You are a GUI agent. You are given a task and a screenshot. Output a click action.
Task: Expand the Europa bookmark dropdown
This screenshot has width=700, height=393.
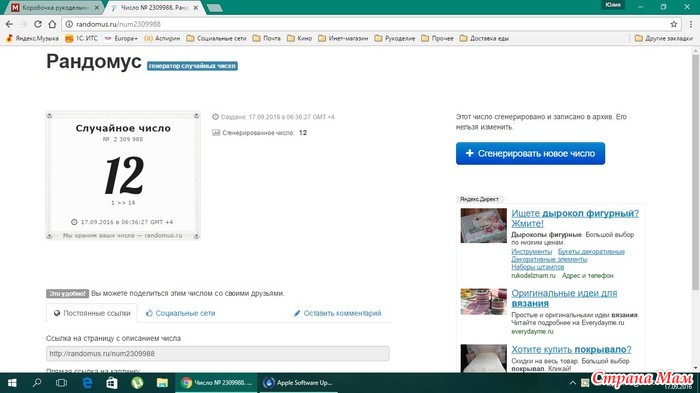(x=121, y=38)
